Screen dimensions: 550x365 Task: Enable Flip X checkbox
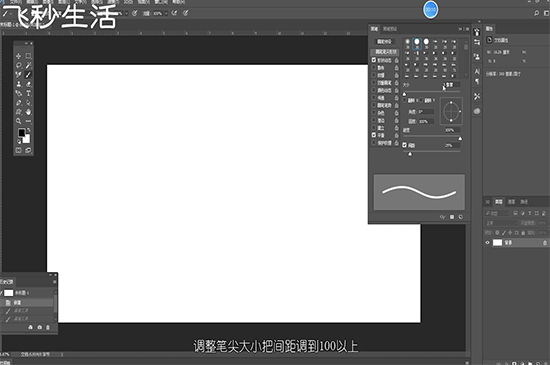coord(404,100)
